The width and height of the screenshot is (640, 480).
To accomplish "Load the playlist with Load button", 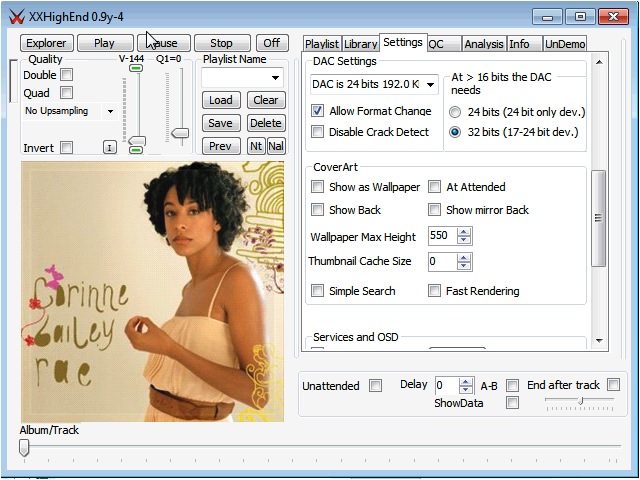I will click(x=221, y=100).
